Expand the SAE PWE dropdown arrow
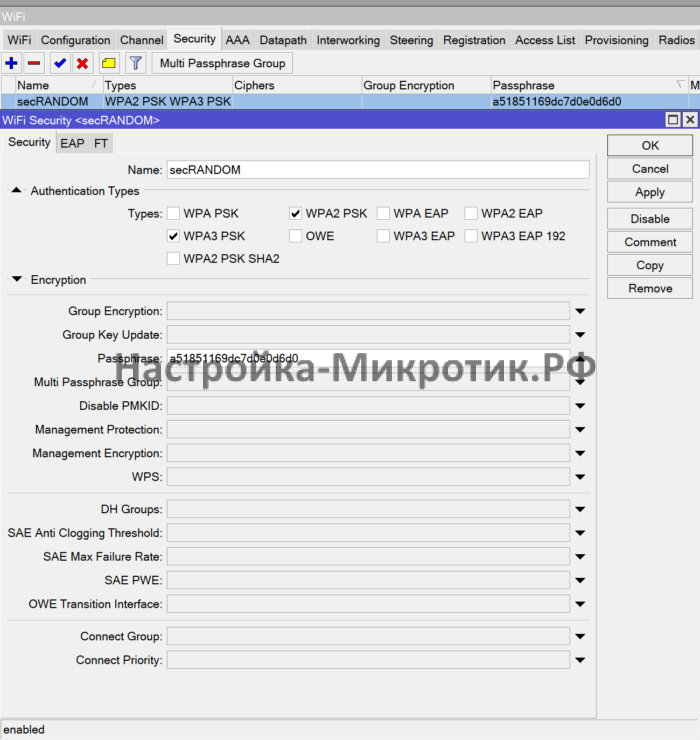 coord(580,580)
